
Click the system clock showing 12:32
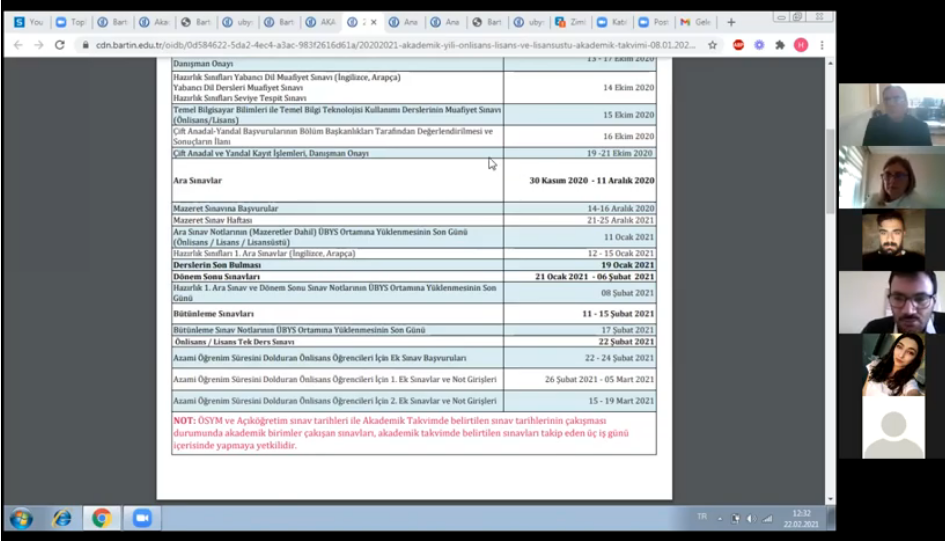pyautogui.click(x=802, y=518)
